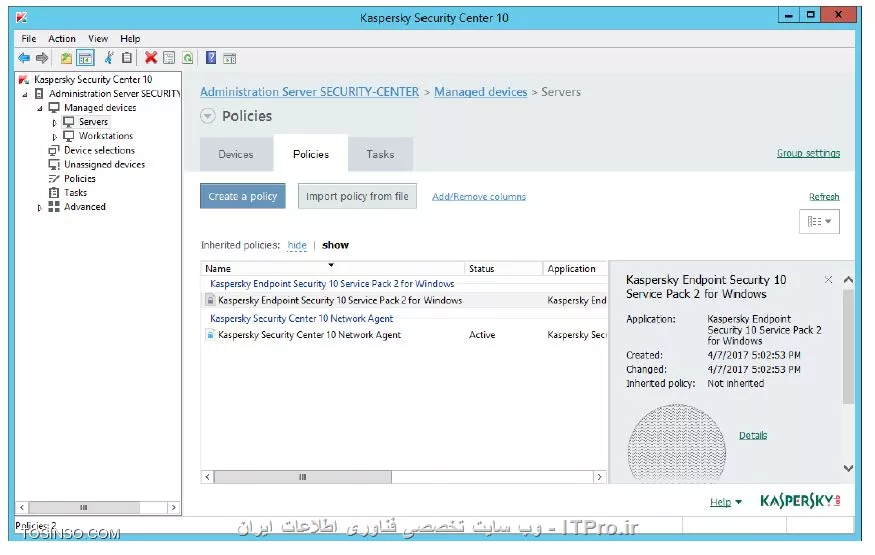Open the Help dropdown at the bottom

click(x=725, y=502)
